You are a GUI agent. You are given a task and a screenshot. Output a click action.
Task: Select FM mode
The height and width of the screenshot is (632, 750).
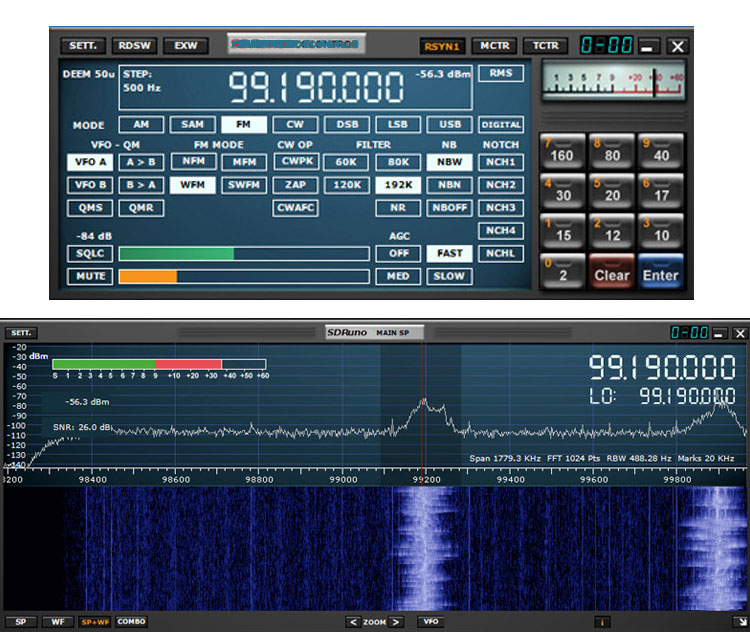pos(243,124)
